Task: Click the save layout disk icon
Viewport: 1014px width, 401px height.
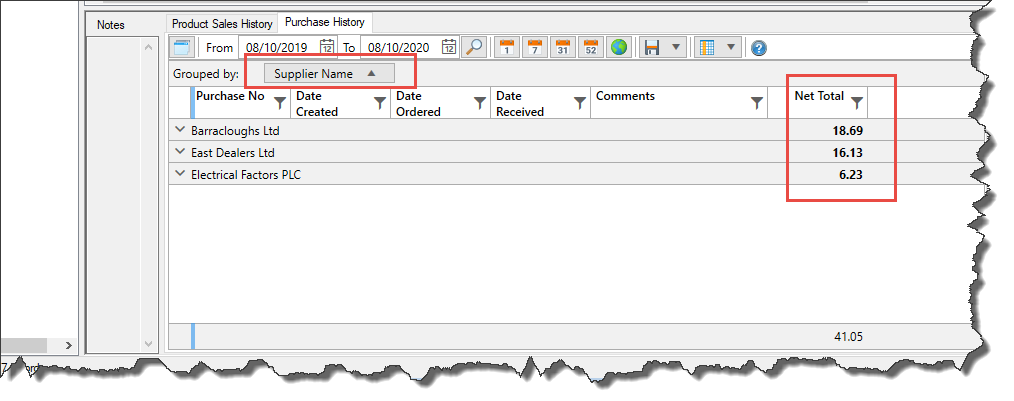Action: click(x=653, y=47)
